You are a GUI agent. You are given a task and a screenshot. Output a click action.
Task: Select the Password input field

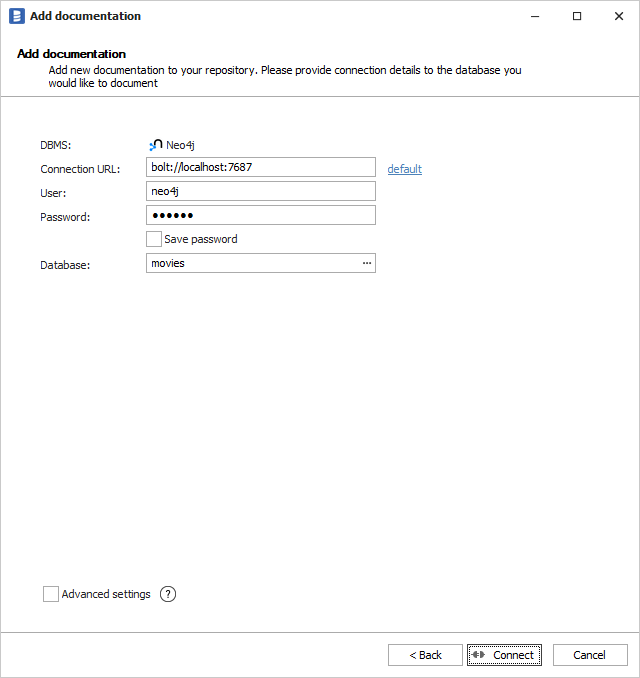click(x=260, y=215)
